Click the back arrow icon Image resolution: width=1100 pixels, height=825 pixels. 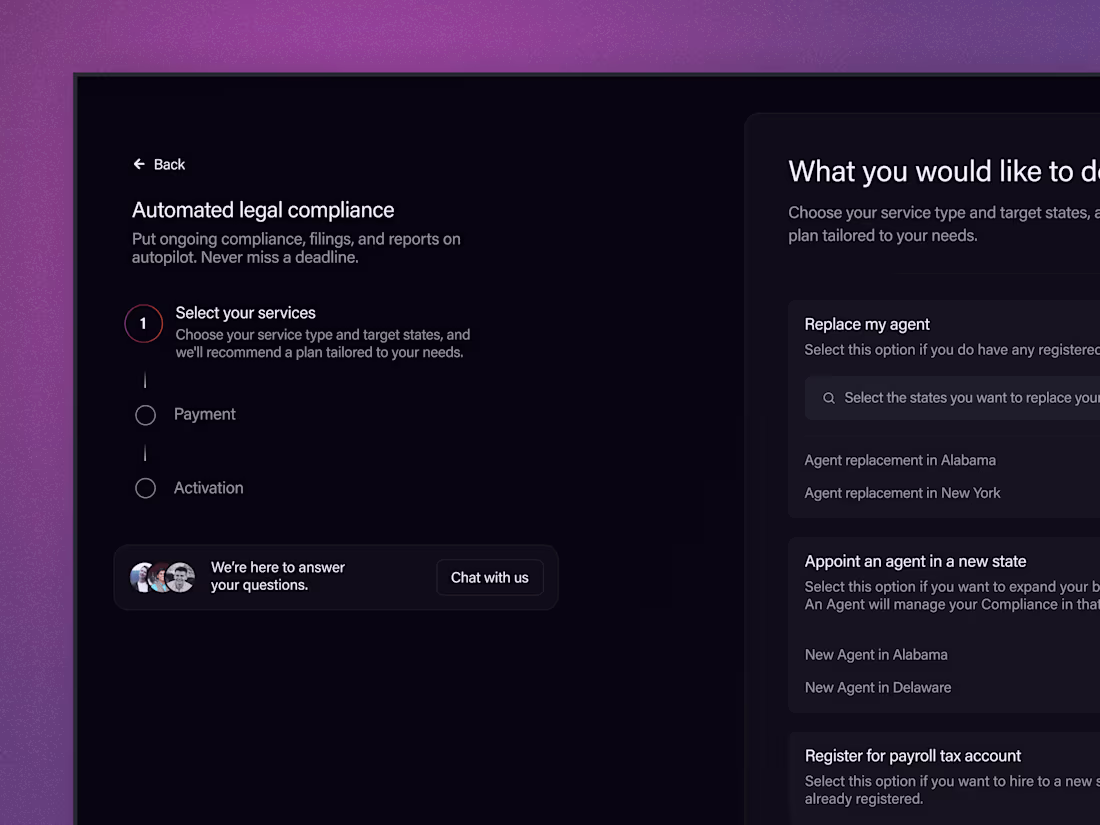(139, 164)
